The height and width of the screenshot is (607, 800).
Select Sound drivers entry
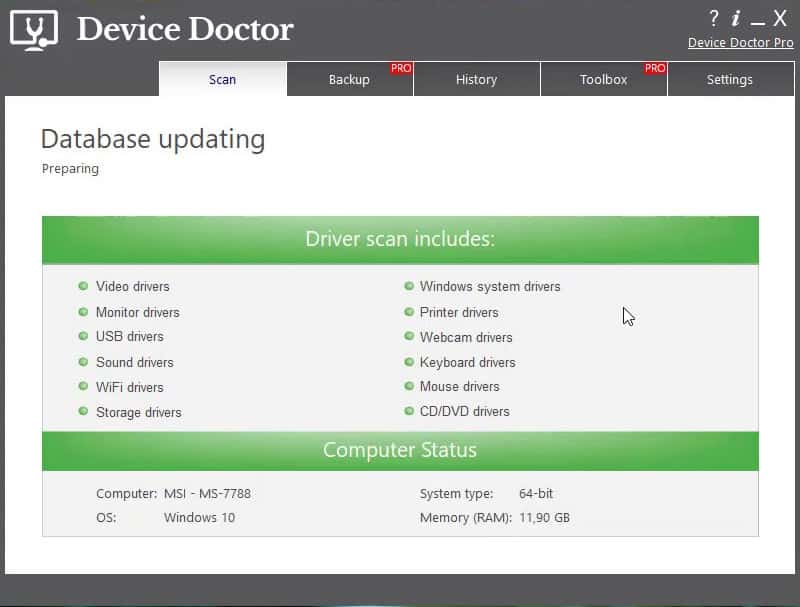tap(135, 362)
